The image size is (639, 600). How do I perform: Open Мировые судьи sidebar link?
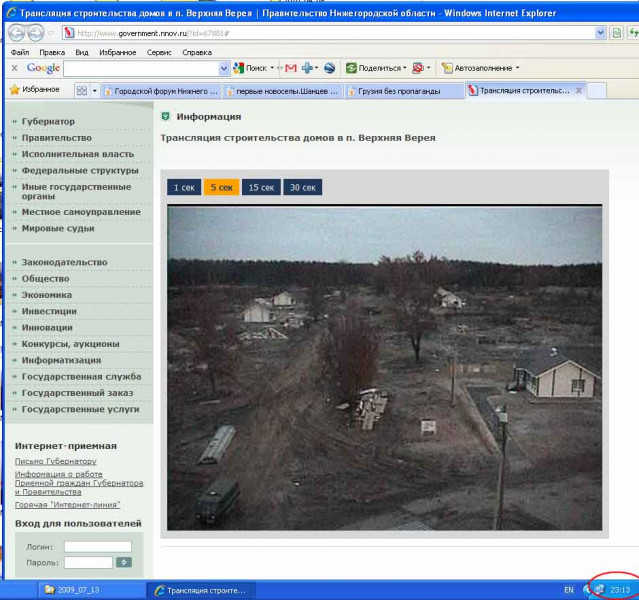(58, 228)
